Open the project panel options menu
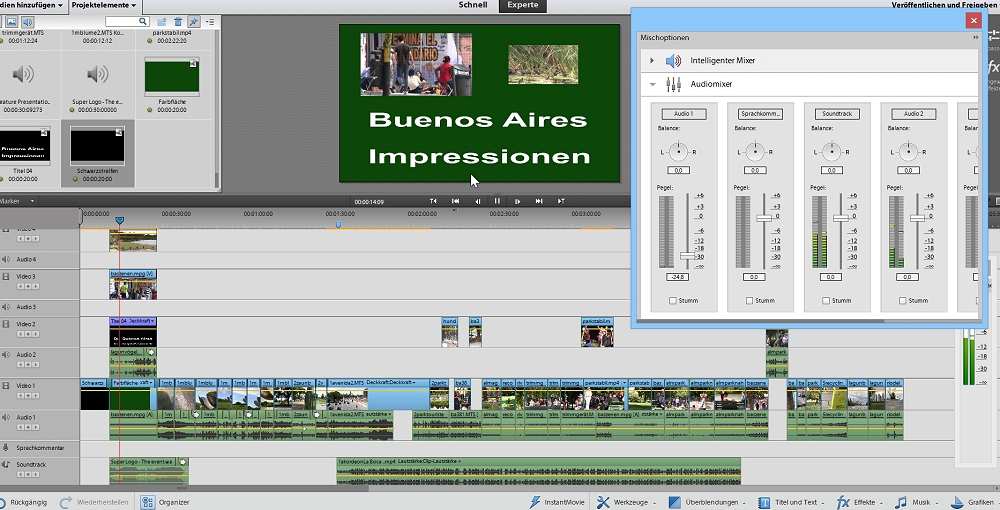1000x510 pixels. (210, 22)
